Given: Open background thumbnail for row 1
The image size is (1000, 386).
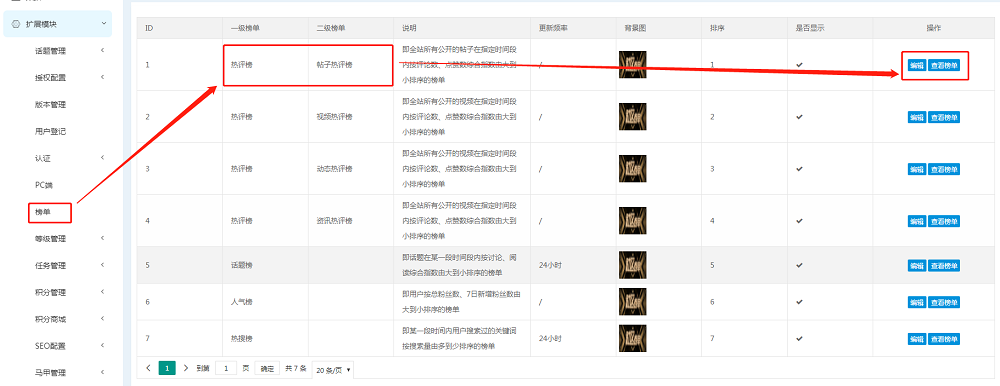Looking at the screenshot, I should (x=632, y=65).
